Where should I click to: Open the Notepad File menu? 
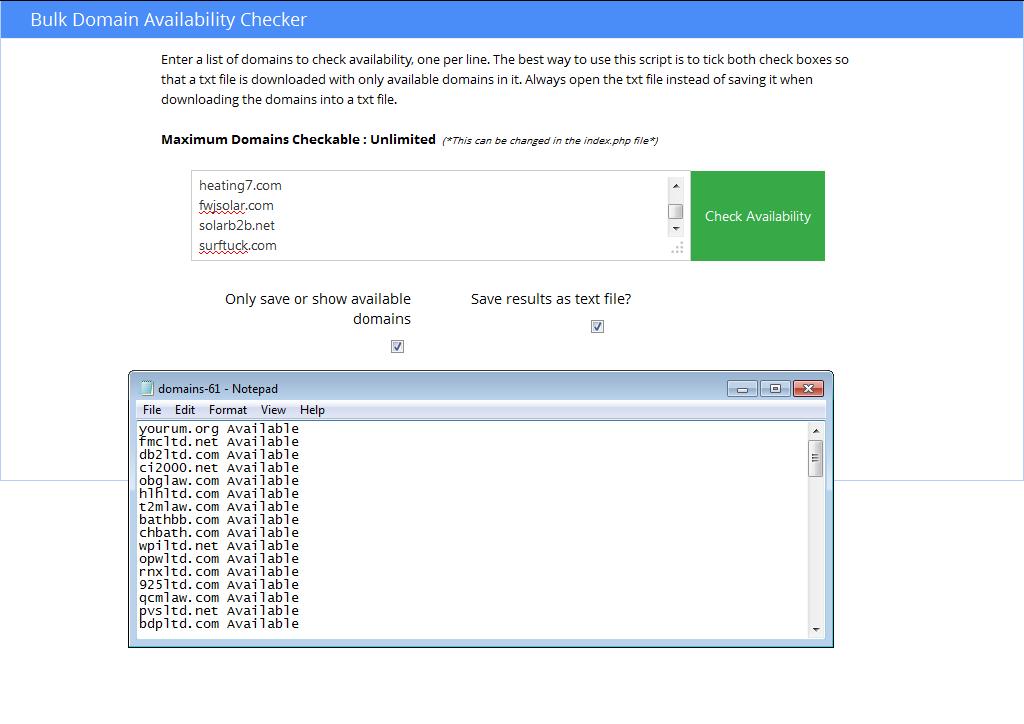click(x=152, y=410)
